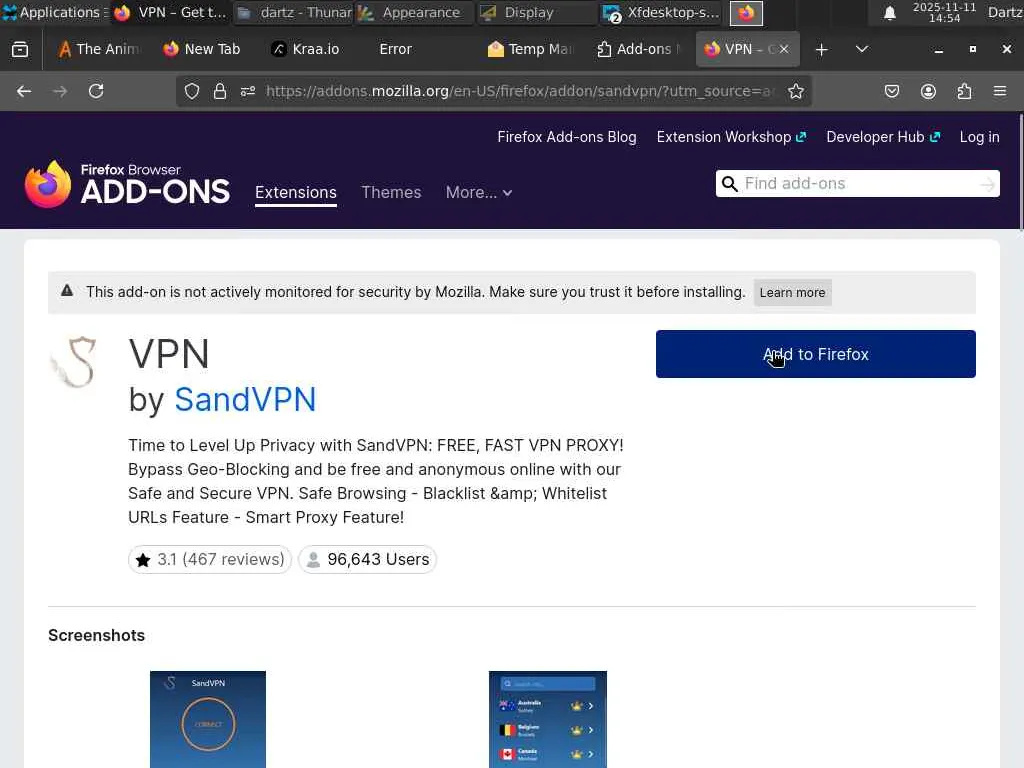
Task: Submit search with the arrow icon
Action: coord(987,185)
